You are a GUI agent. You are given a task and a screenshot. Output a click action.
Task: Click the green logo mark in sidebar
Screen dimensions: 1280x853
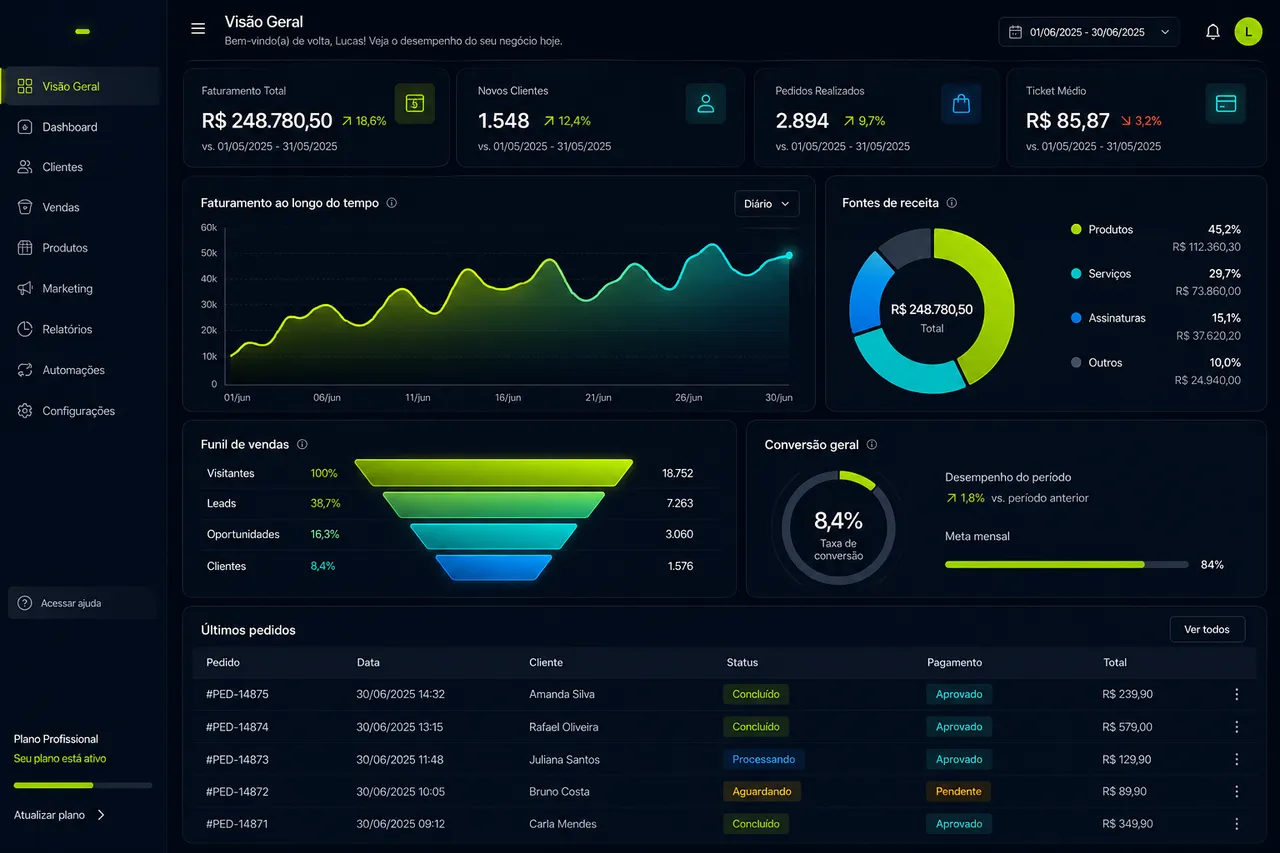tap(82, 31)
